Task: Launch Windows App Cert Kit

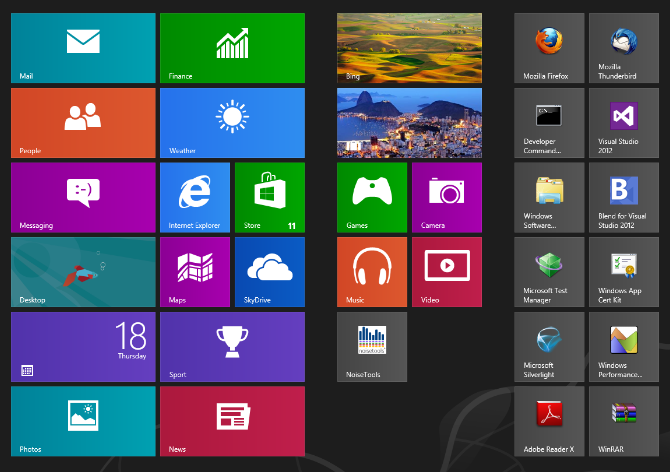Action: coord(624,272)
